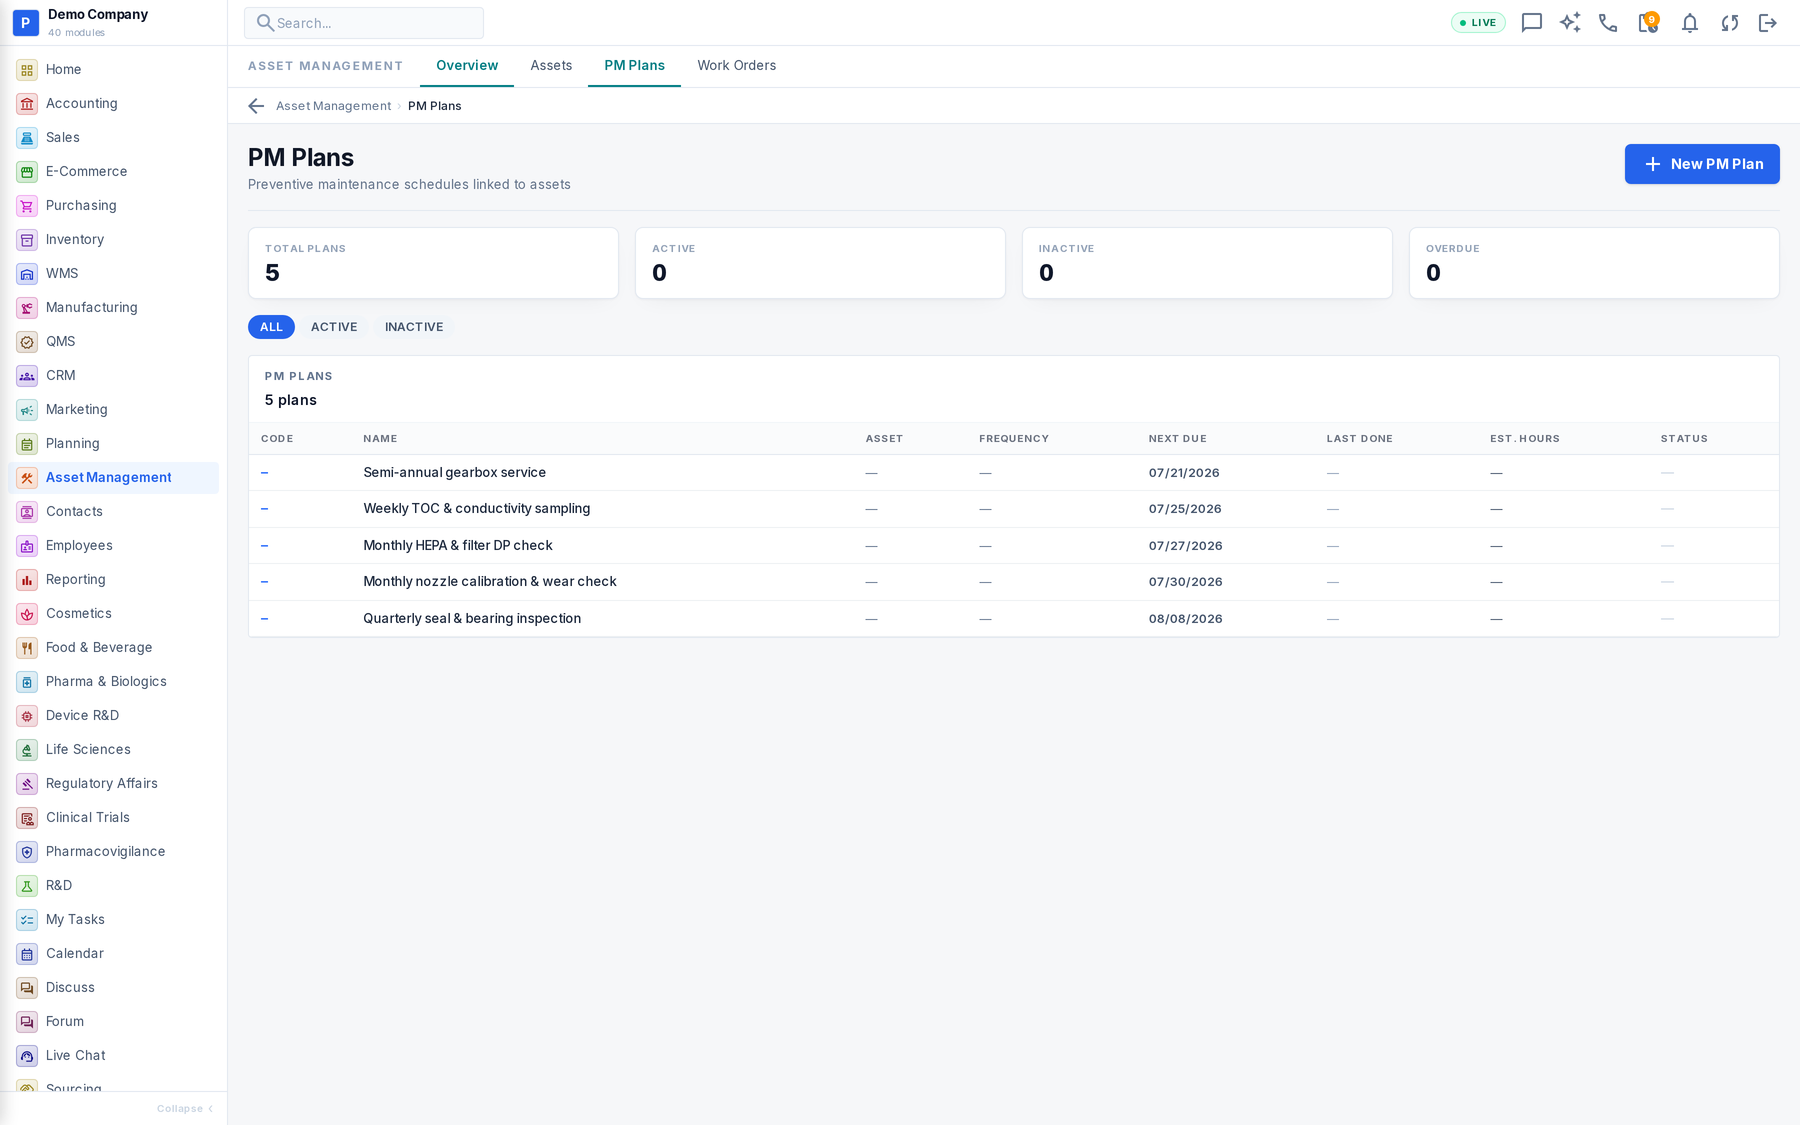Open the chat messages icon in header
The height and width of the screenshot is (1125, 1800).
point(1531,23)
